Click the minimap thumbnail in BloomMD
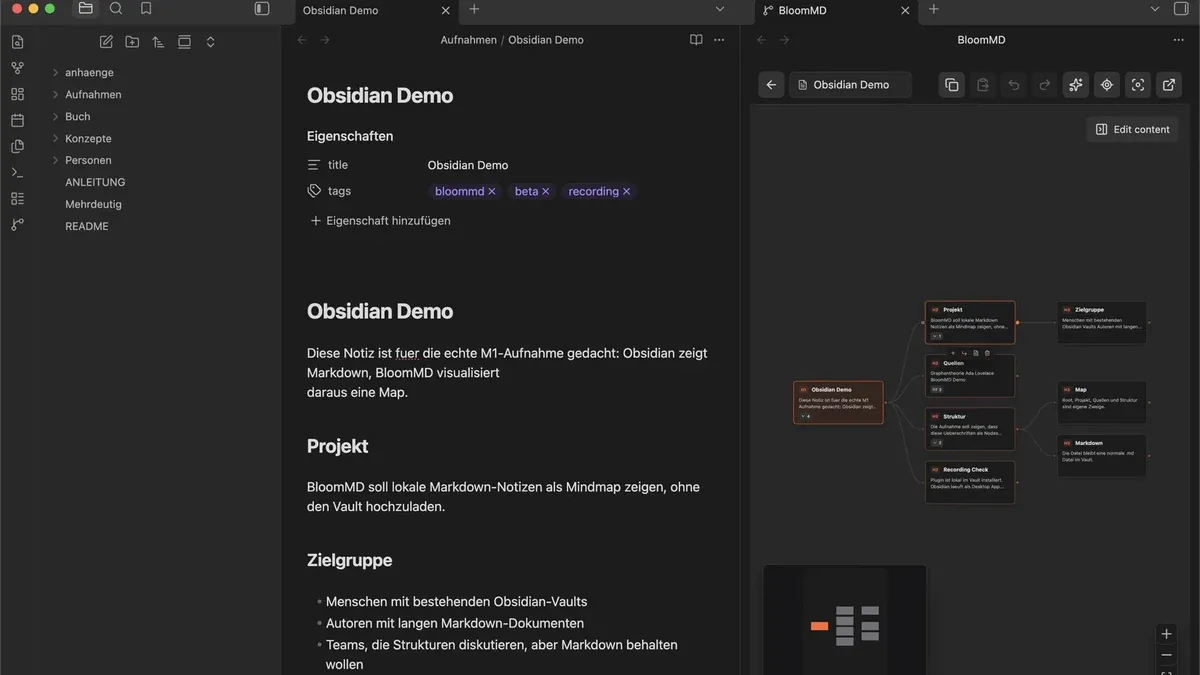 845,620
